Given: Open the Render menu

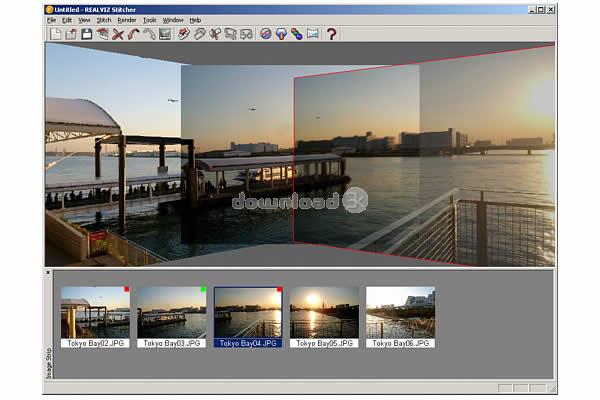Looking at the screenshot, I should [127, 20].
